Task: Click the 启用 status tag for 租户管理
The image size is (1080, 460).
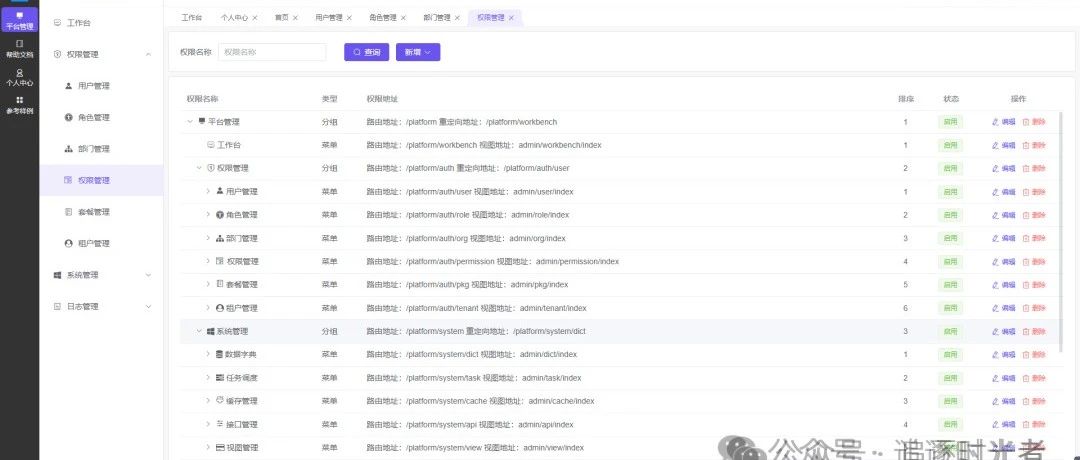Action: pos(951,308)
